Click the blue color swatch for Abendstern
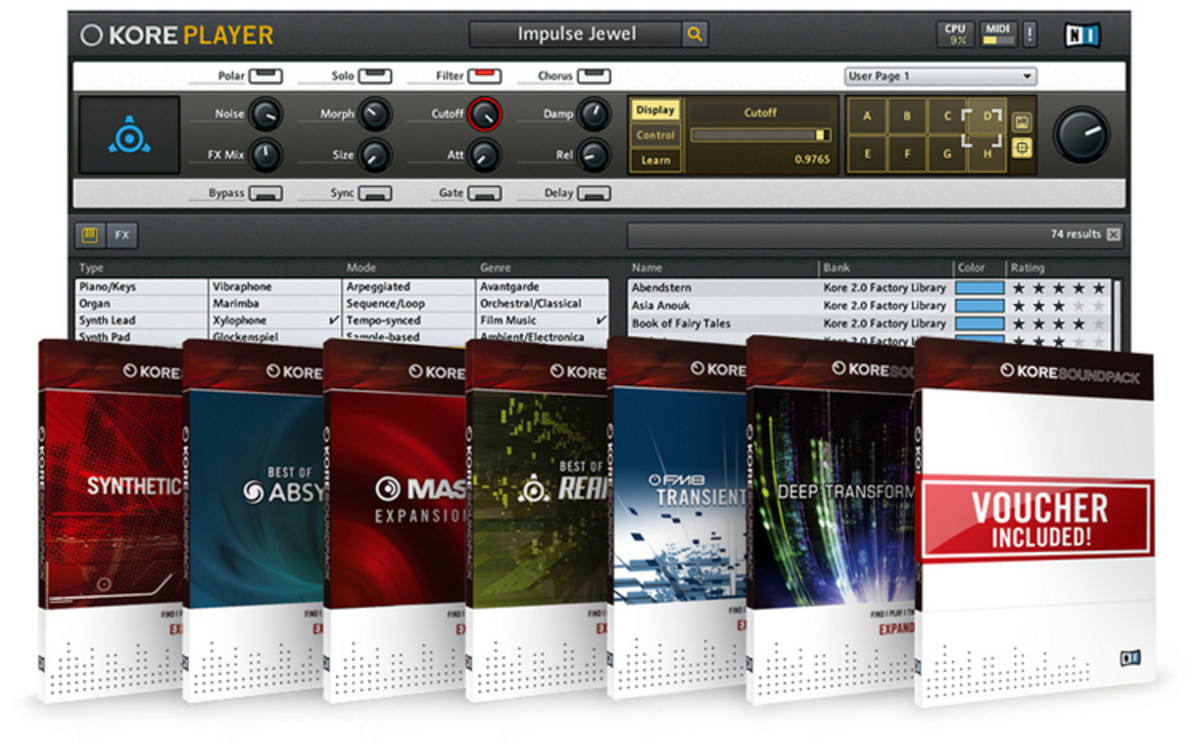This screenshot has width=1200, height=744. point(979,288)
